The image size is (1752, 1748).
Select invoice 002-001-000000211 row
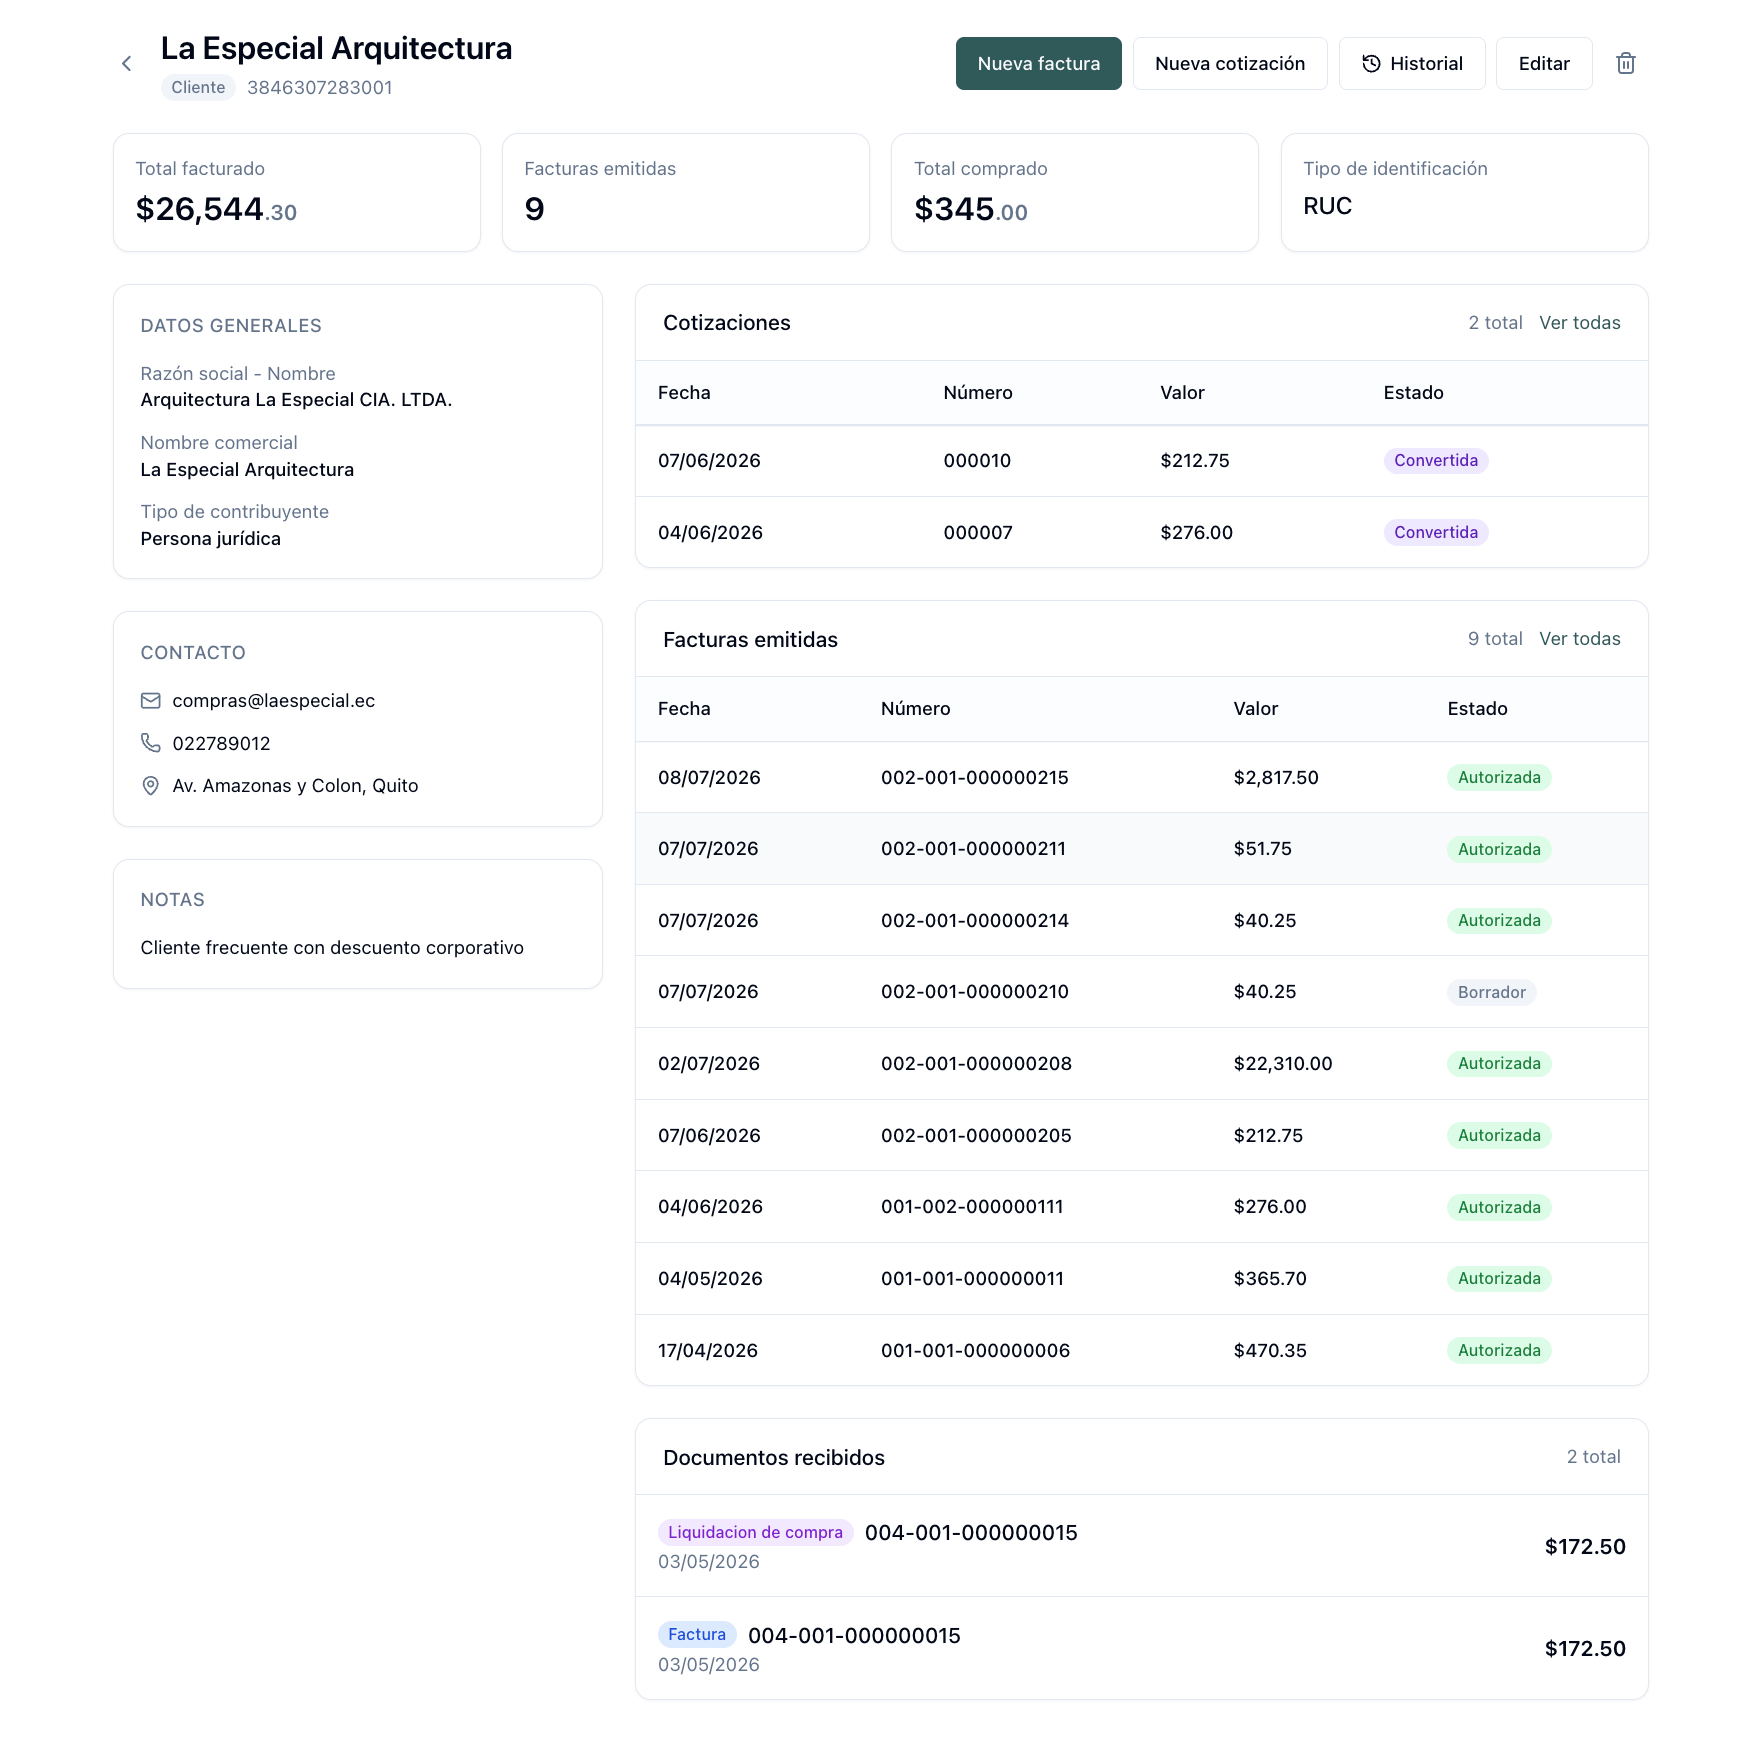(1142, 849)
